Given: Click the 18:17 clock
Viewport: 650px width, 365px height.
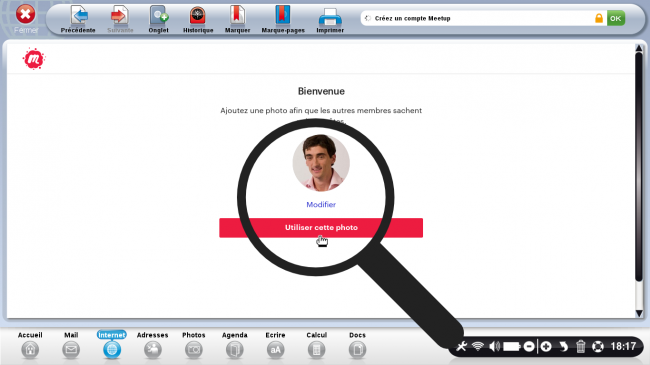Looking at the screenshot, I should [623, 346].
